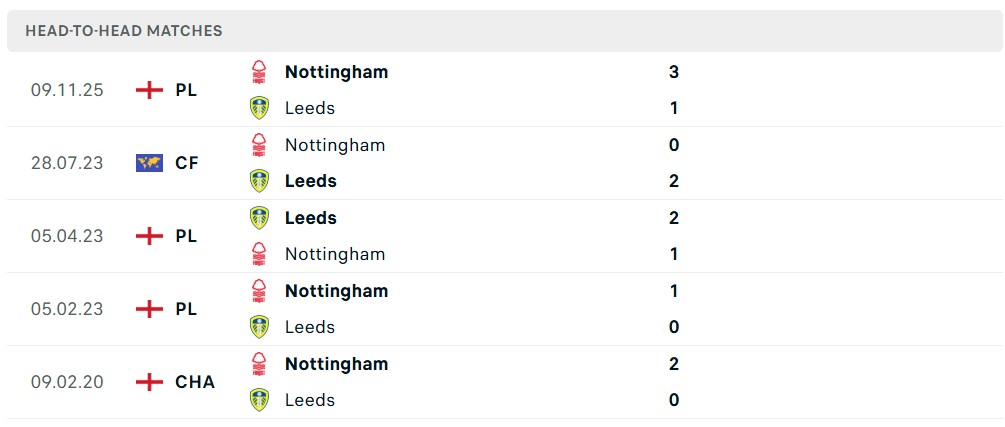Click England flag beside 09.11.25 PL

pos(149,90)
